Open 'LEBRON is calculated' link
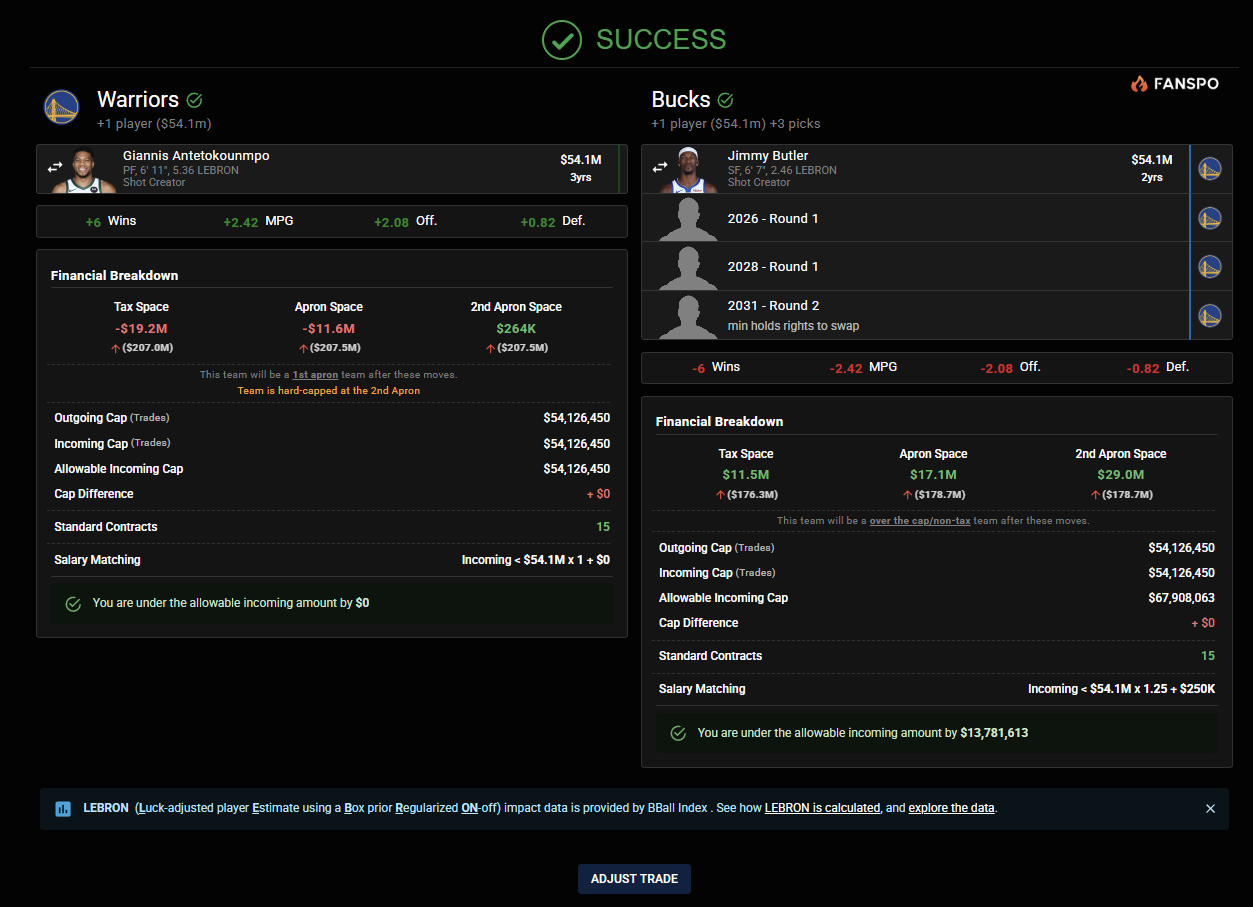This screenshot has height=907, width=1253. 822,808
